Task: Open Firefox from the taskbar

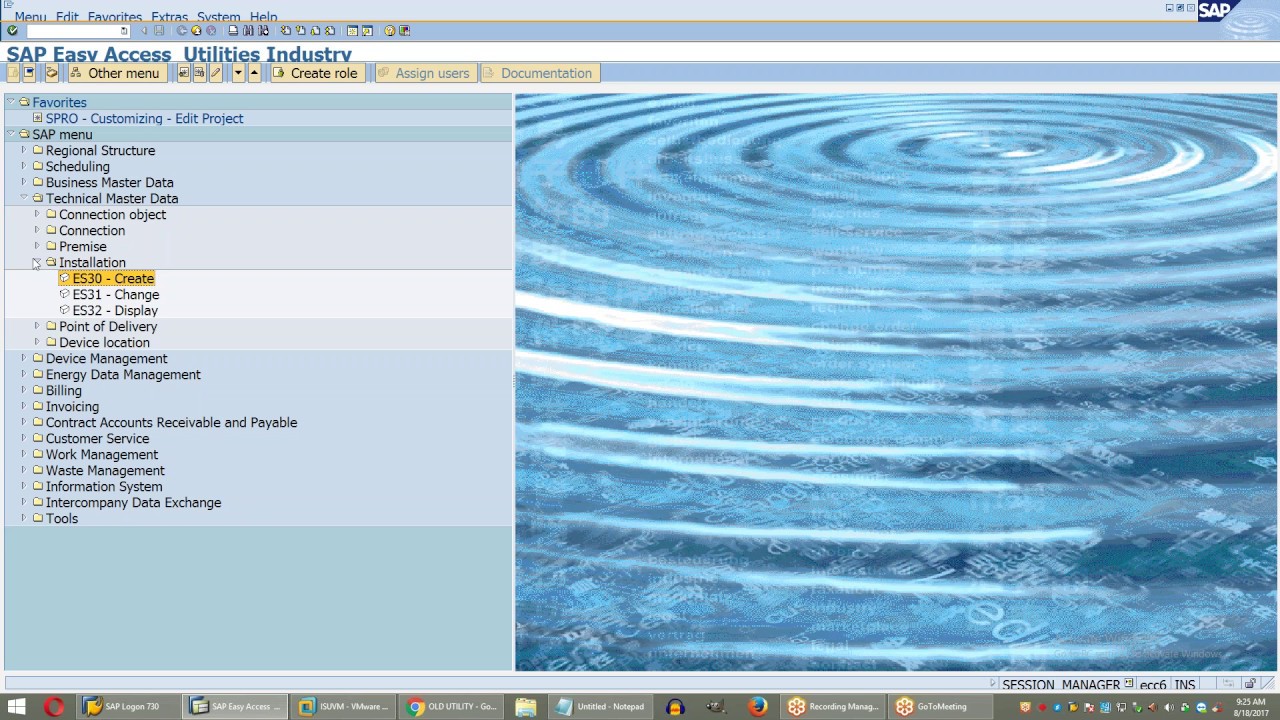Action: click(x=758, y=706)
